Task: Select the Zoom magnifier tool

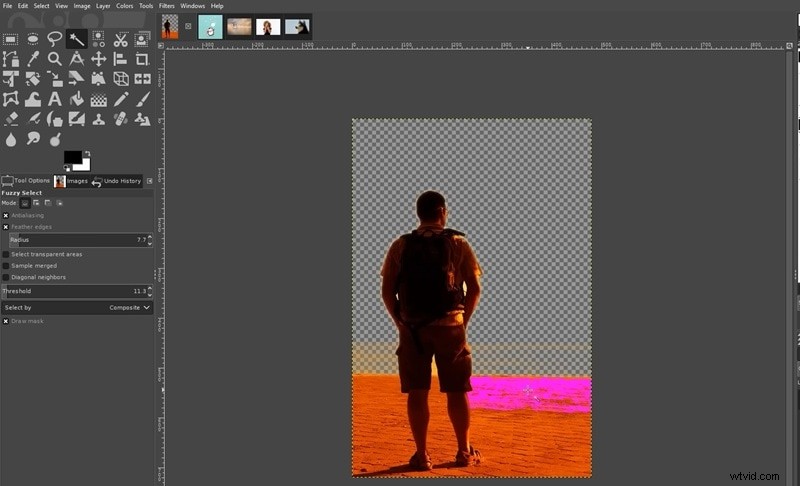Action: click(x=55, y=59)
